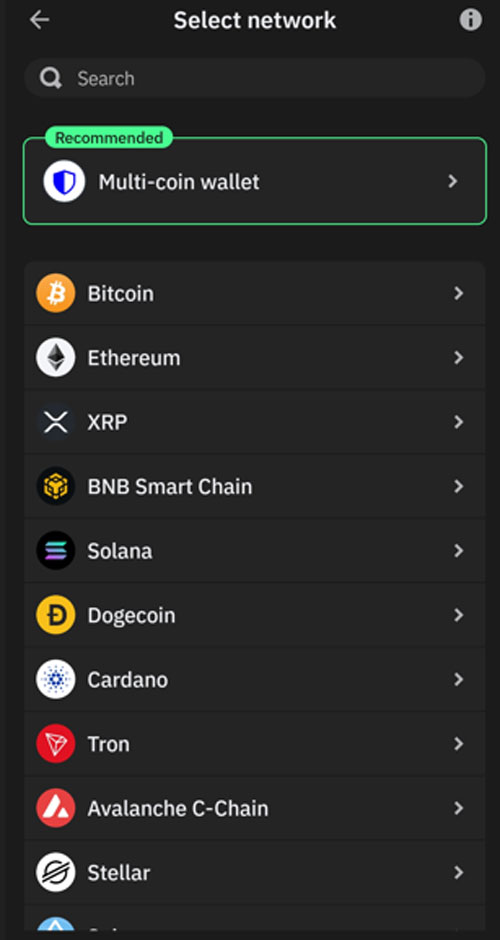Tap the Solana gradient logo
The width and height of the screenshot is (500, 940).
point(56,550)
